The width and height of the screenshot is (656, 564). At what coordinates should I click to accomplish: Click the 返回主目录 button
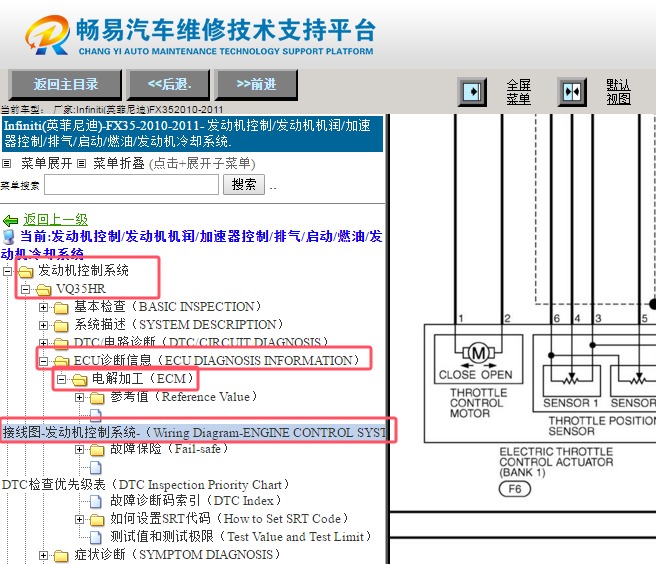[x=65, y=85]
